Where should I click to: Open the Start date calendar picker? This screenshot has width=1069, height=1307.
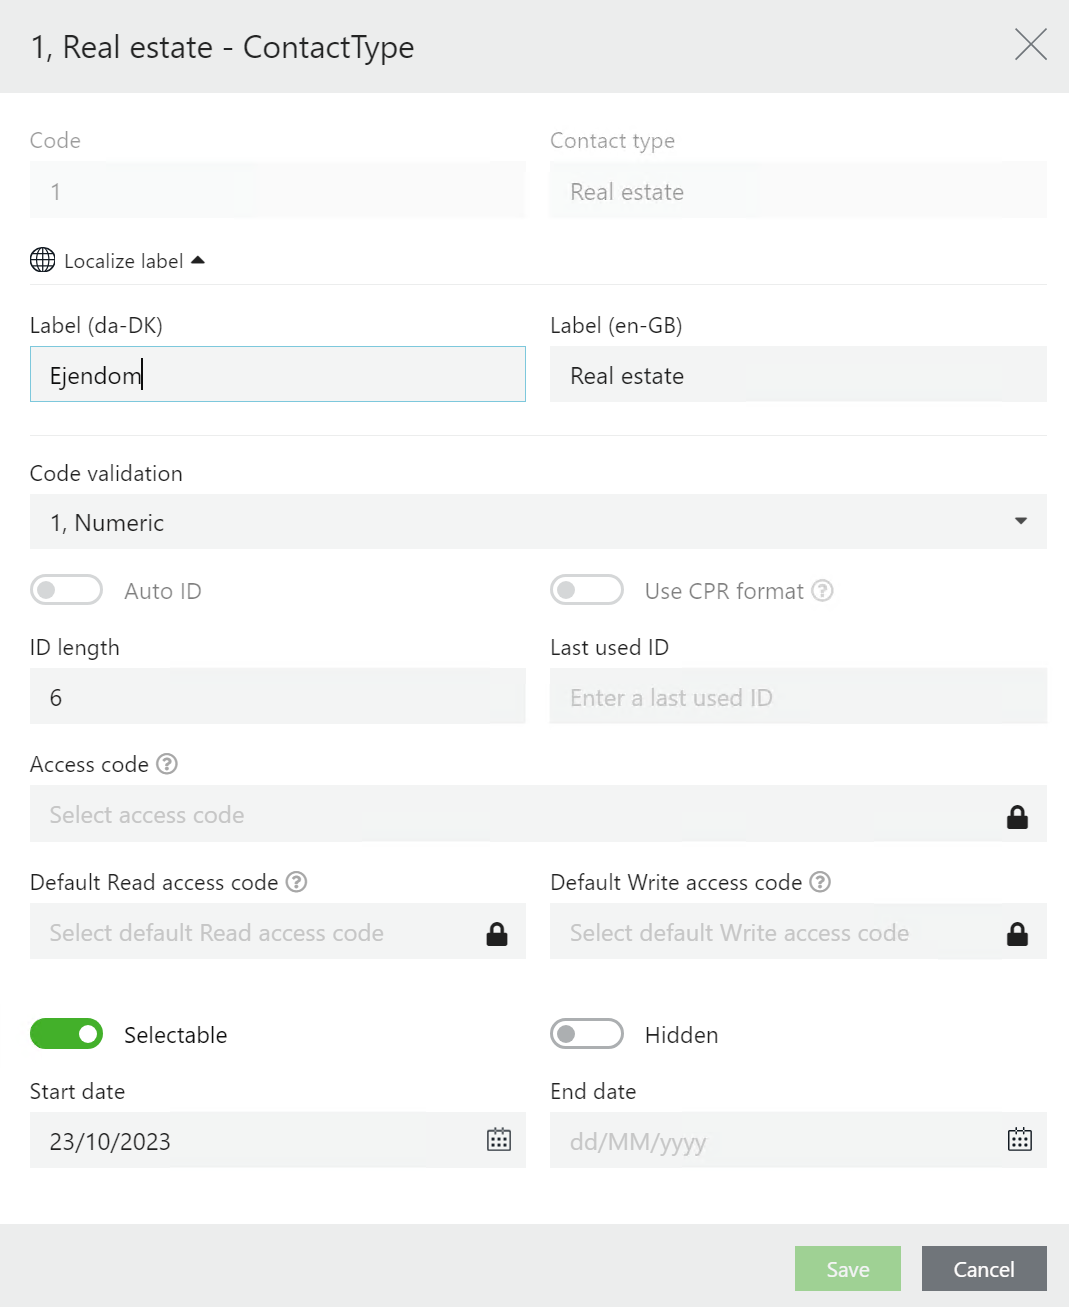tap(499, 1140)
